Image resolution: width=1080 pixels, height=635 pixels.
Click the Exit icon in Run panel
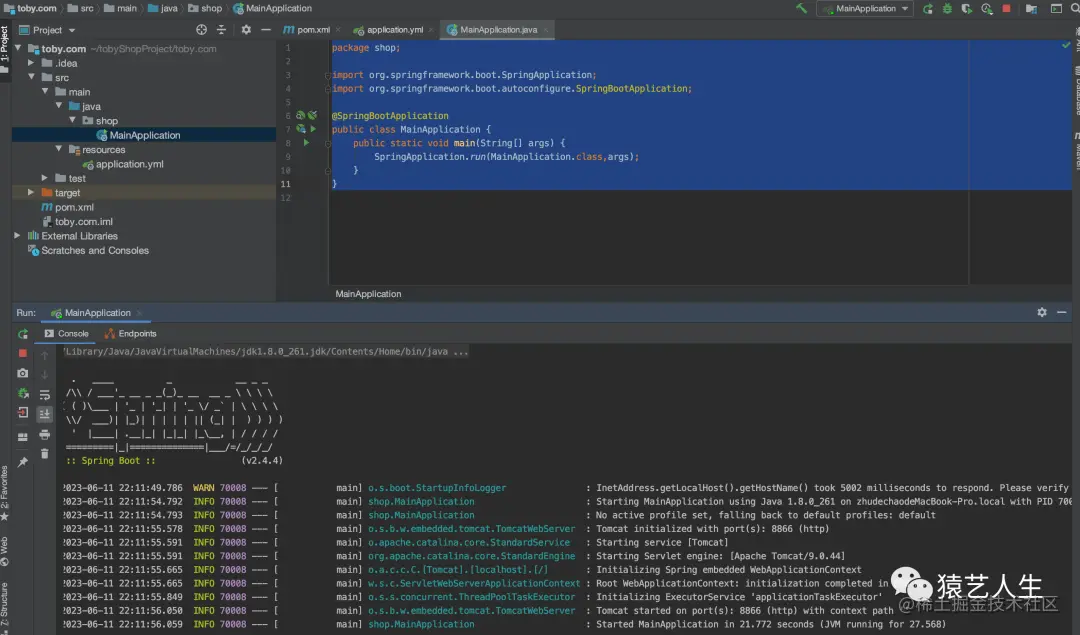(23, 413)
